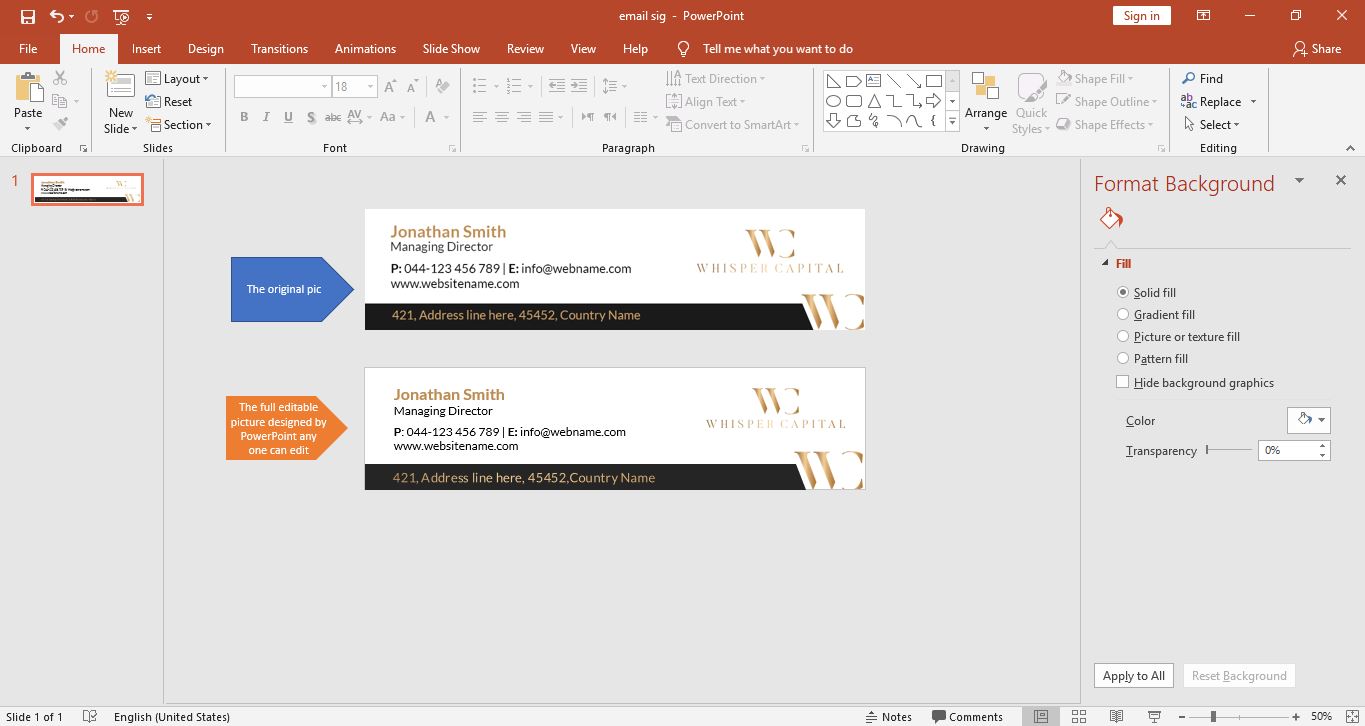Select the Fill paint bucket tab icon
The image size is (1365, 726).
[1111, 218]
